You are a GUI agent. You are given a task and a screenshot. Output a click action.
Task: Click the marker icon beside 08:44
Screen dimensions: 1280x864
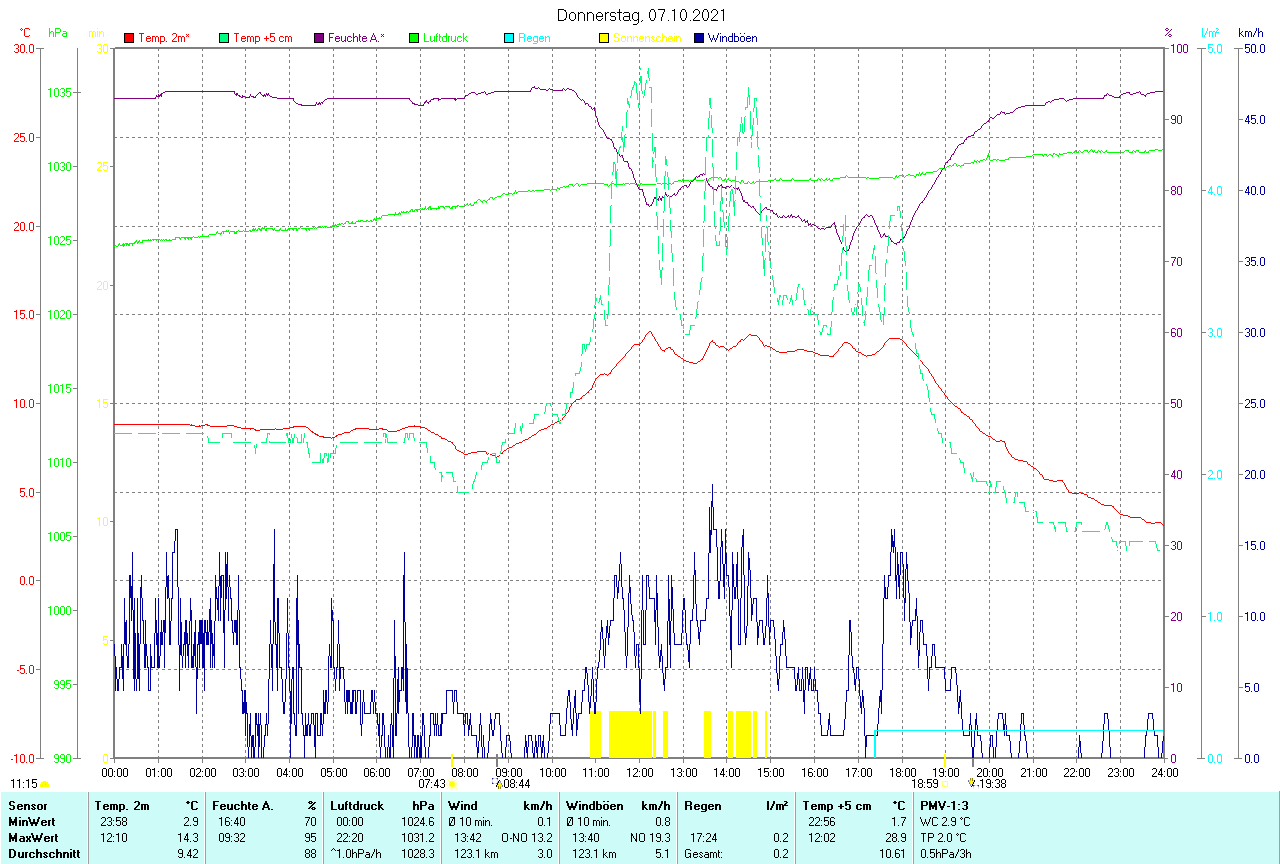(498, 784)
